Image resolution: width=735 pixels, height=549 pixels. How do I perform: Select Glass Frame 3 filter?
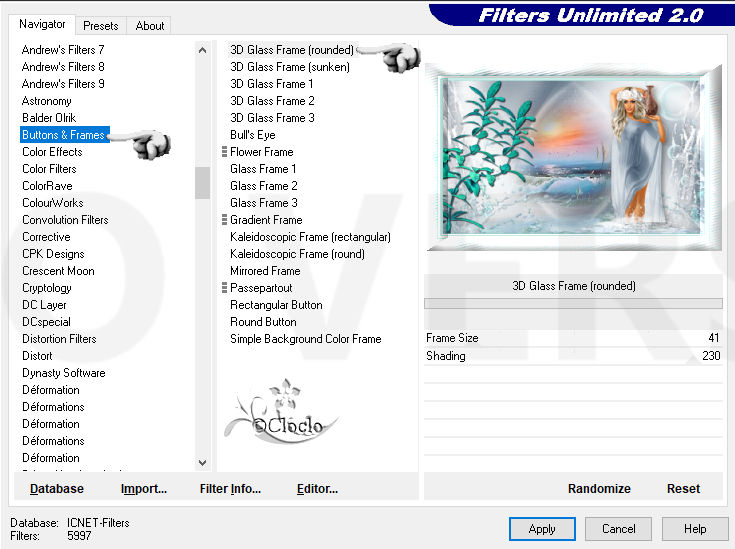(263, 203)
